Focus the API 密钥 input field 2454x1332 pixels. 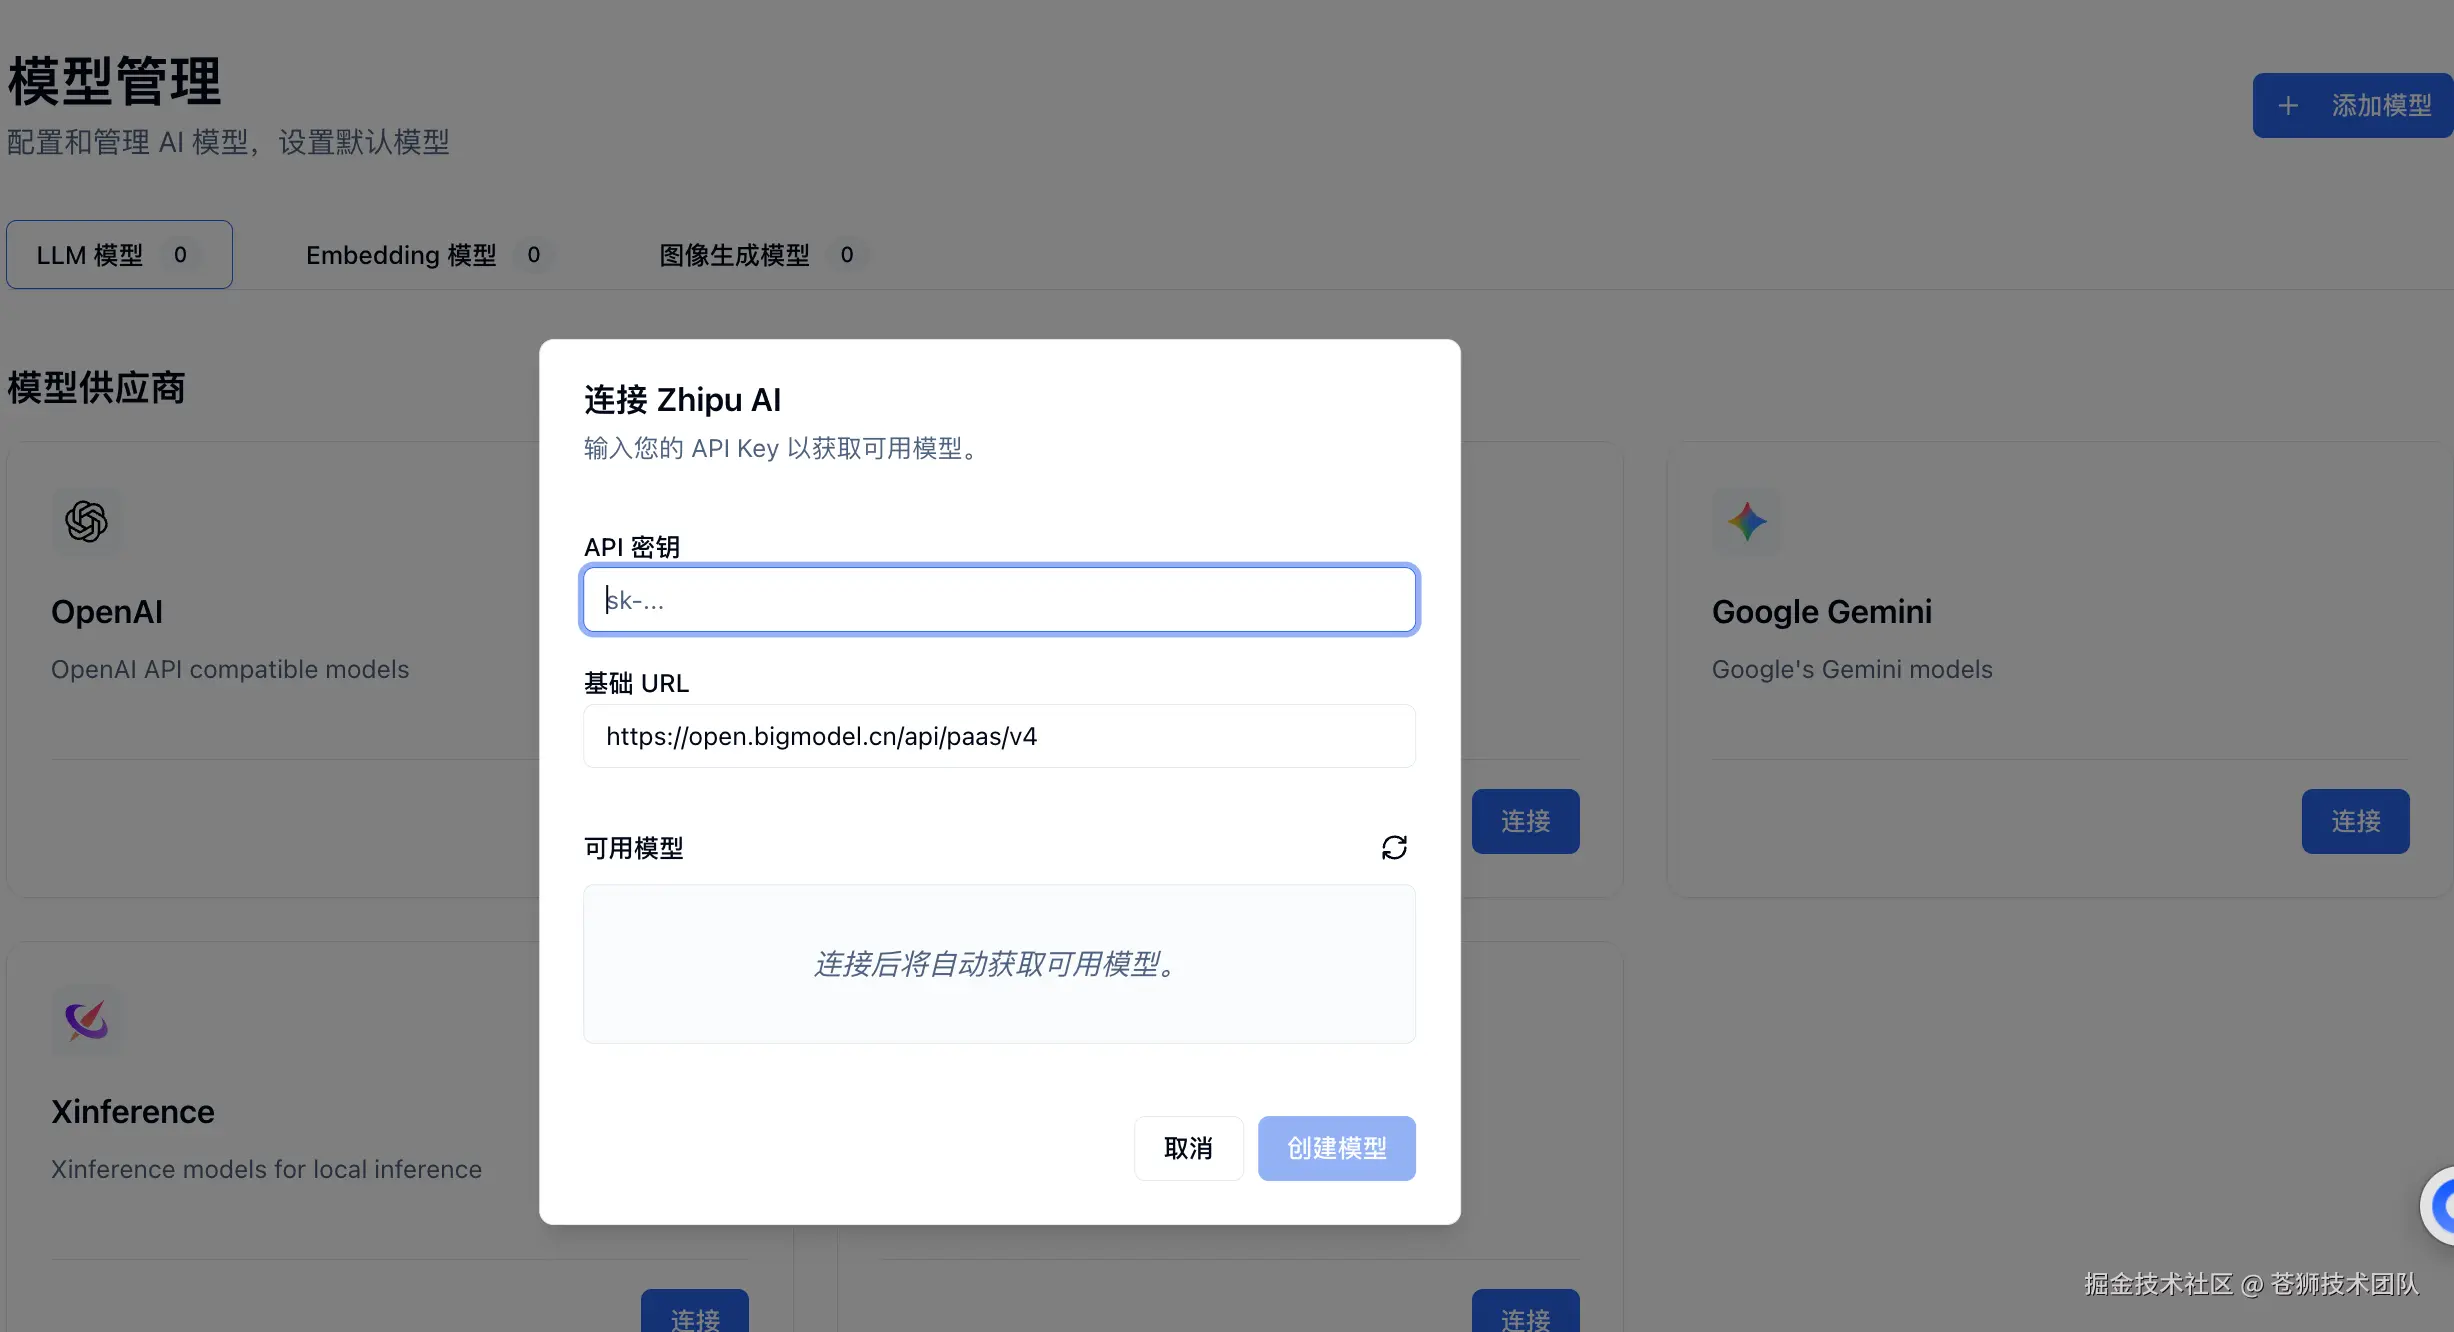[999, 600]
